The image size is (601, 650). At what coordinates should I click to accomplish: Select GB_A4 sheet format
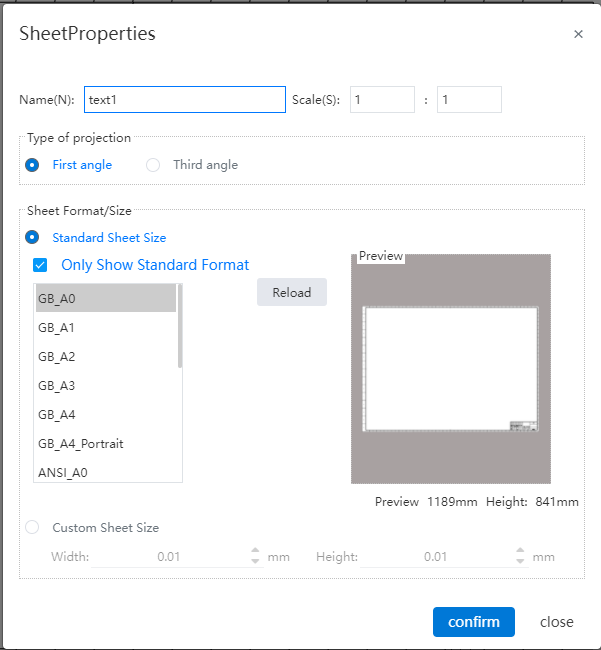[106, 415]
